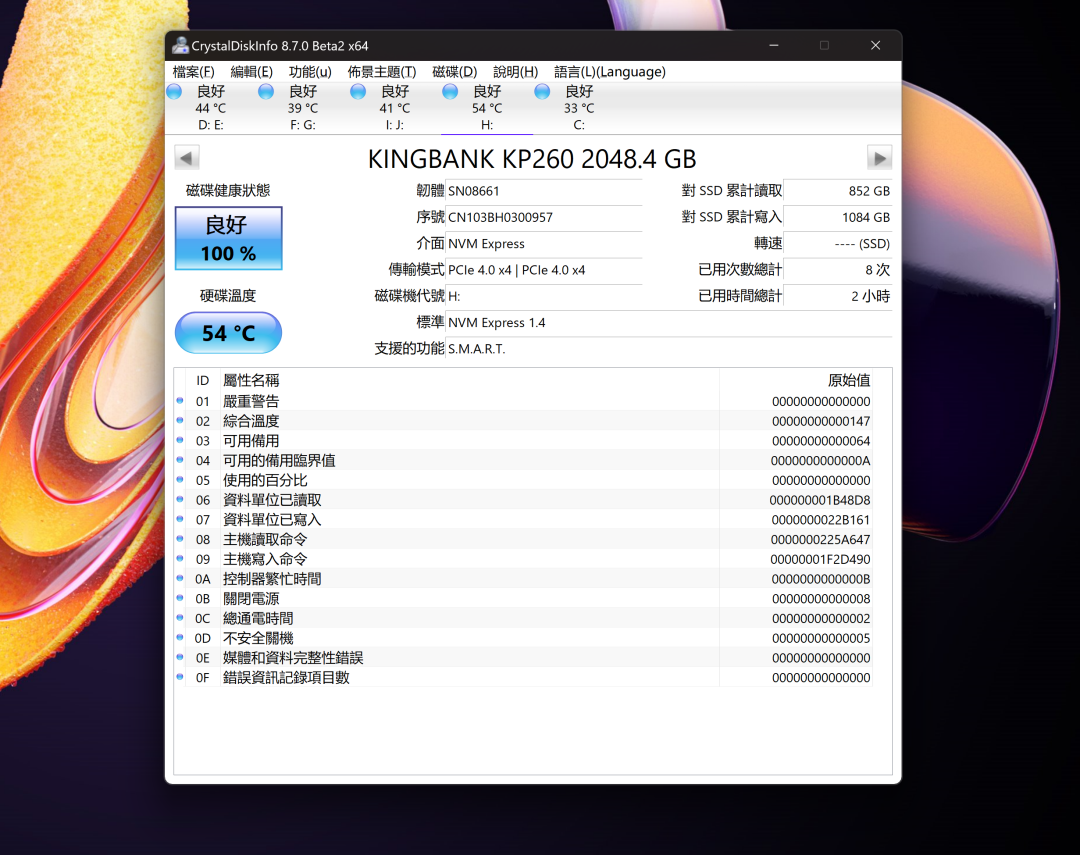Click status dot for attribute 01 嚴重警告
Viewport: 1080px width, 855px height.
point(180,400)
